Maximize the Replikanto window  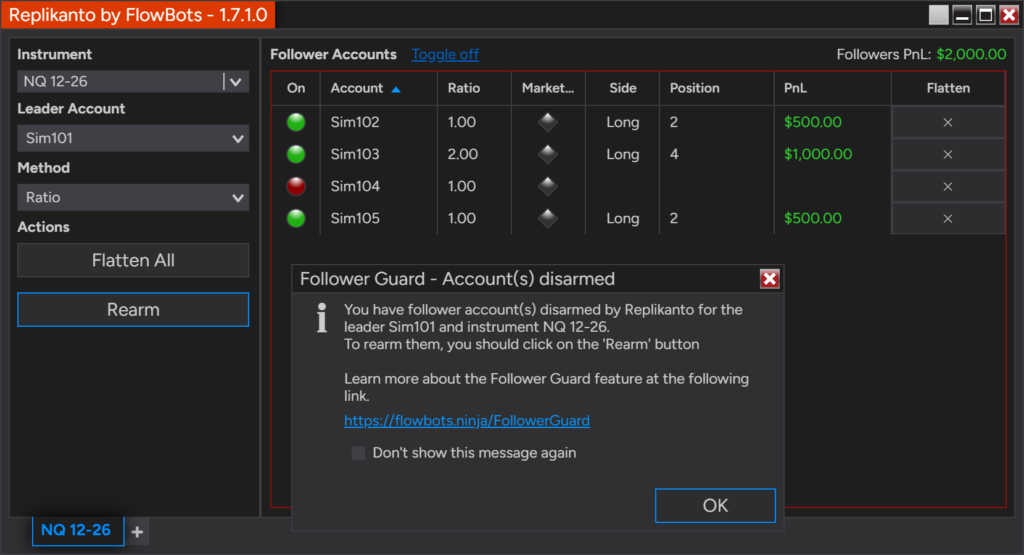pyautogui.click(x=985, y=15)
